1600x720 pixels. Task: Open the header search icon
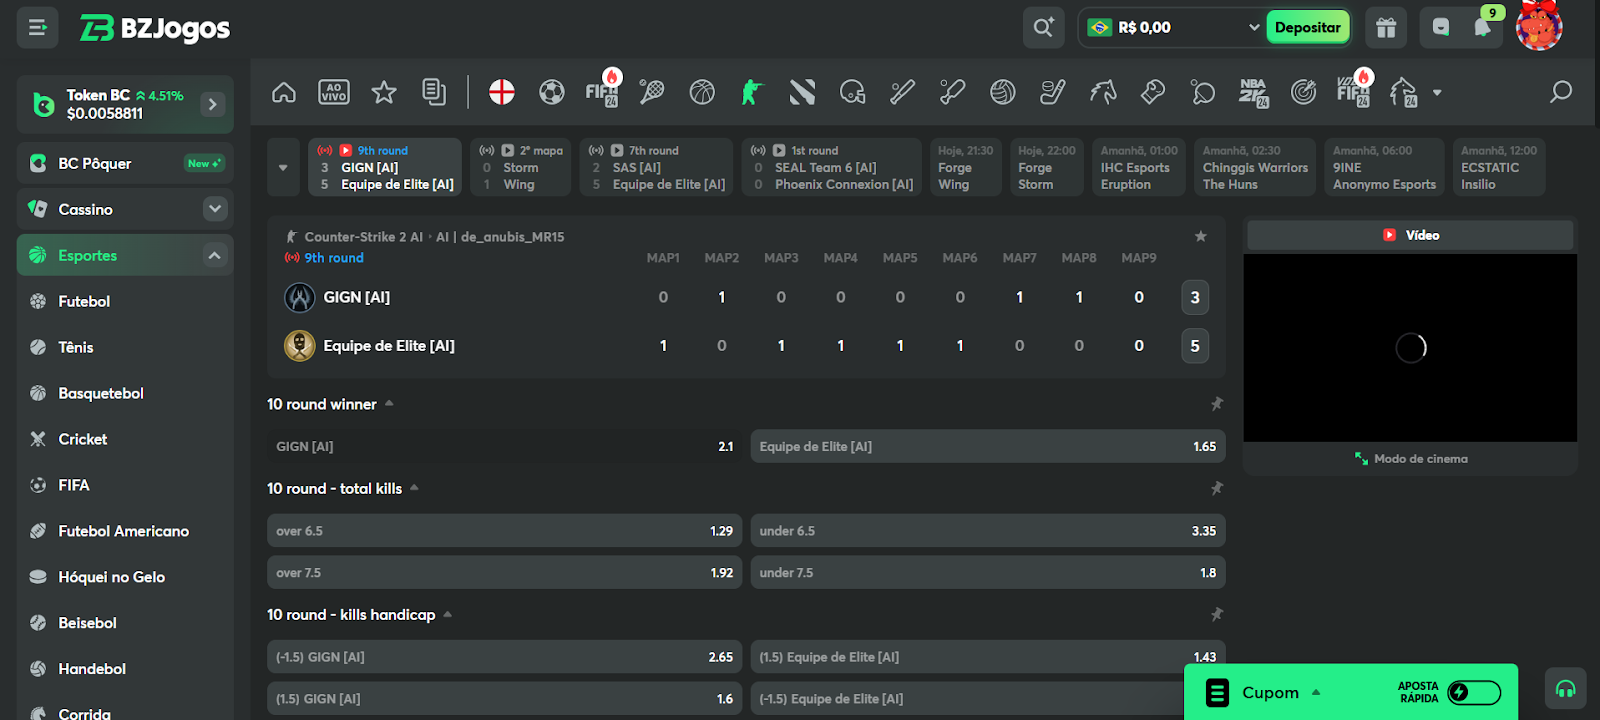[x=1043, y=28]
